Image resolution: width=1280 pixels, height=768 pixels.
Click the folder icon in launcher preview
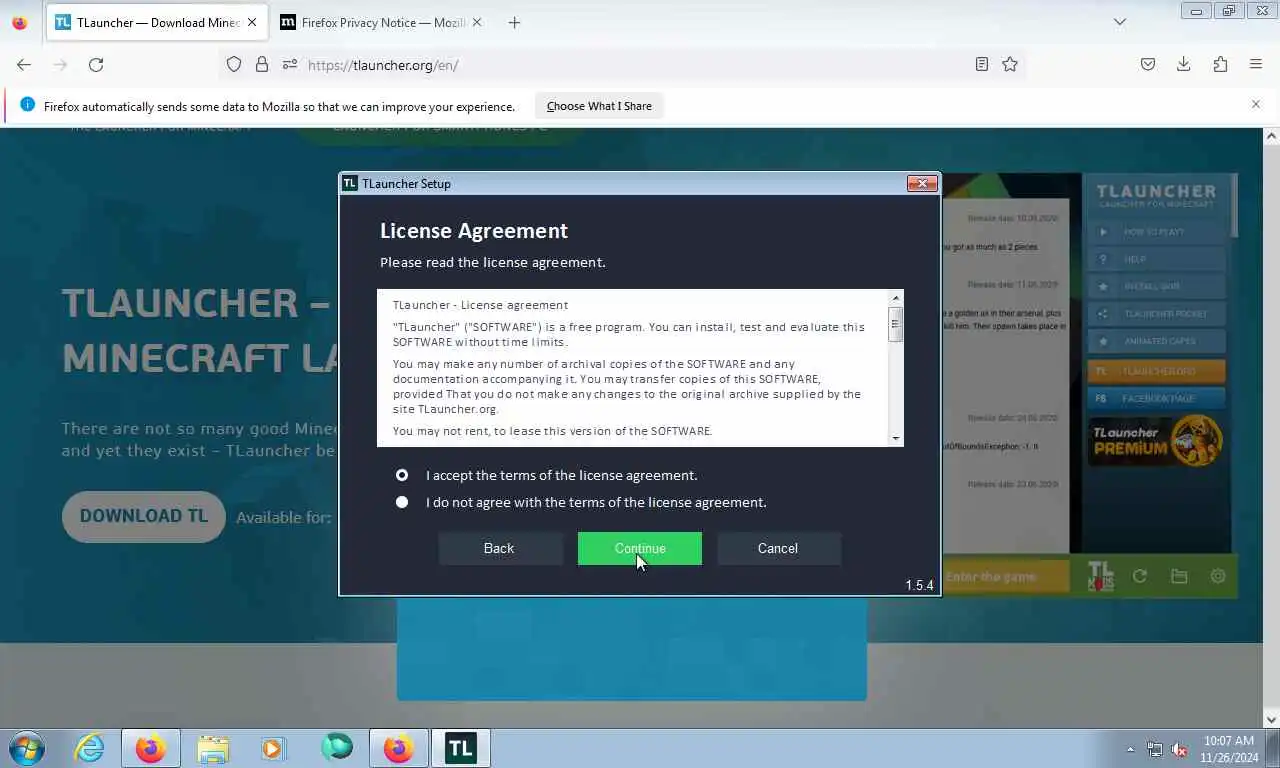pos(1179,576)
